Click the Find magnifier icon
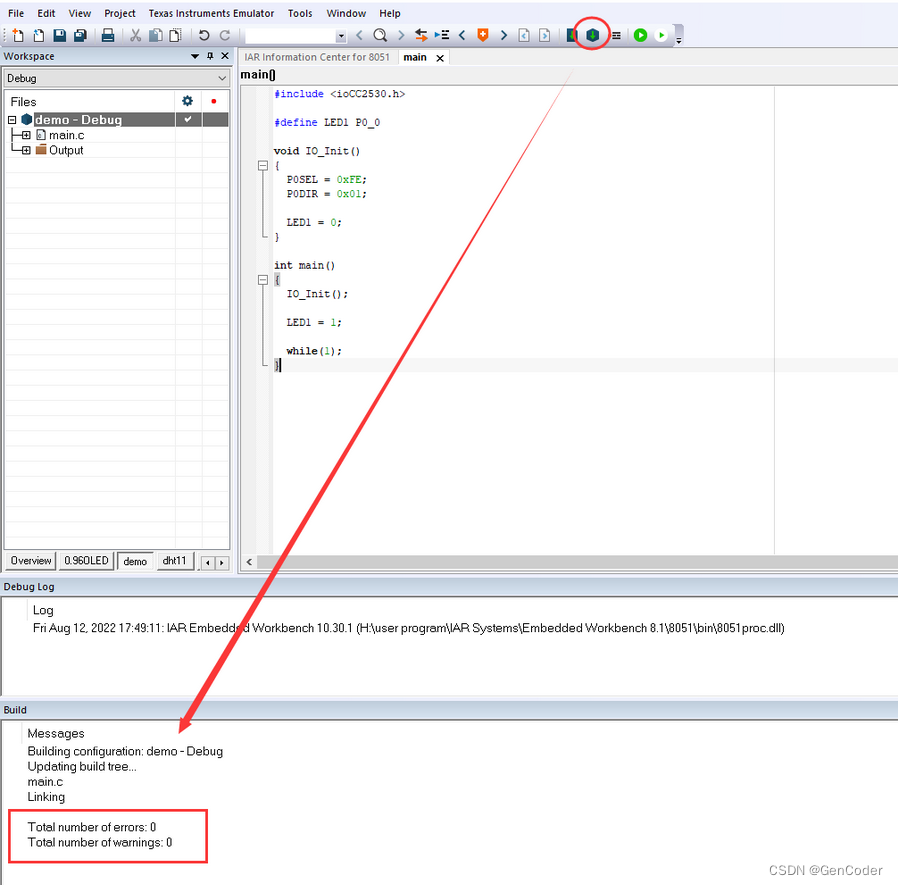This screenshot has width=898, height=885. tap(380, 36)
